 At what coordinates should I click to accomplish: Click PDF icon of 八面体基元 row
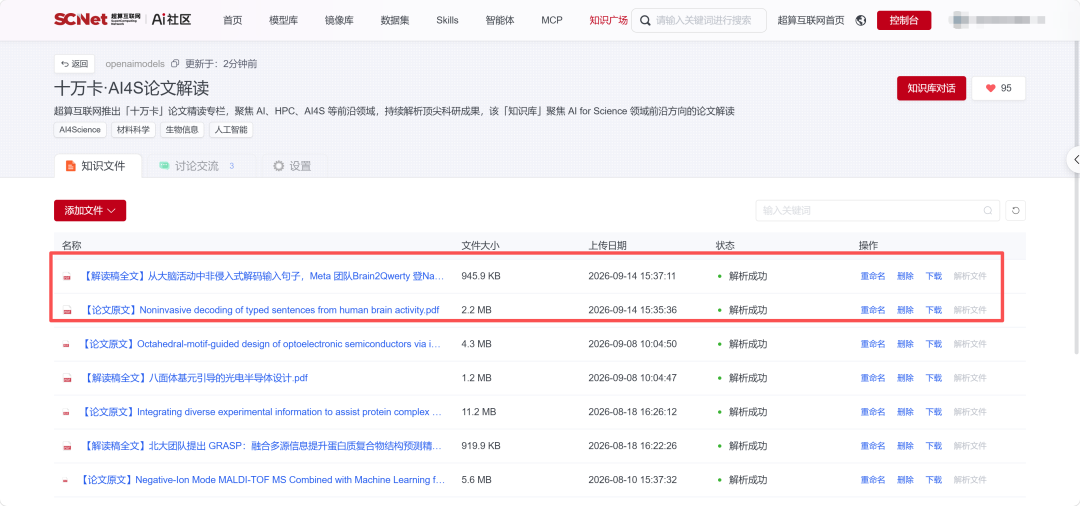(67, 378)
